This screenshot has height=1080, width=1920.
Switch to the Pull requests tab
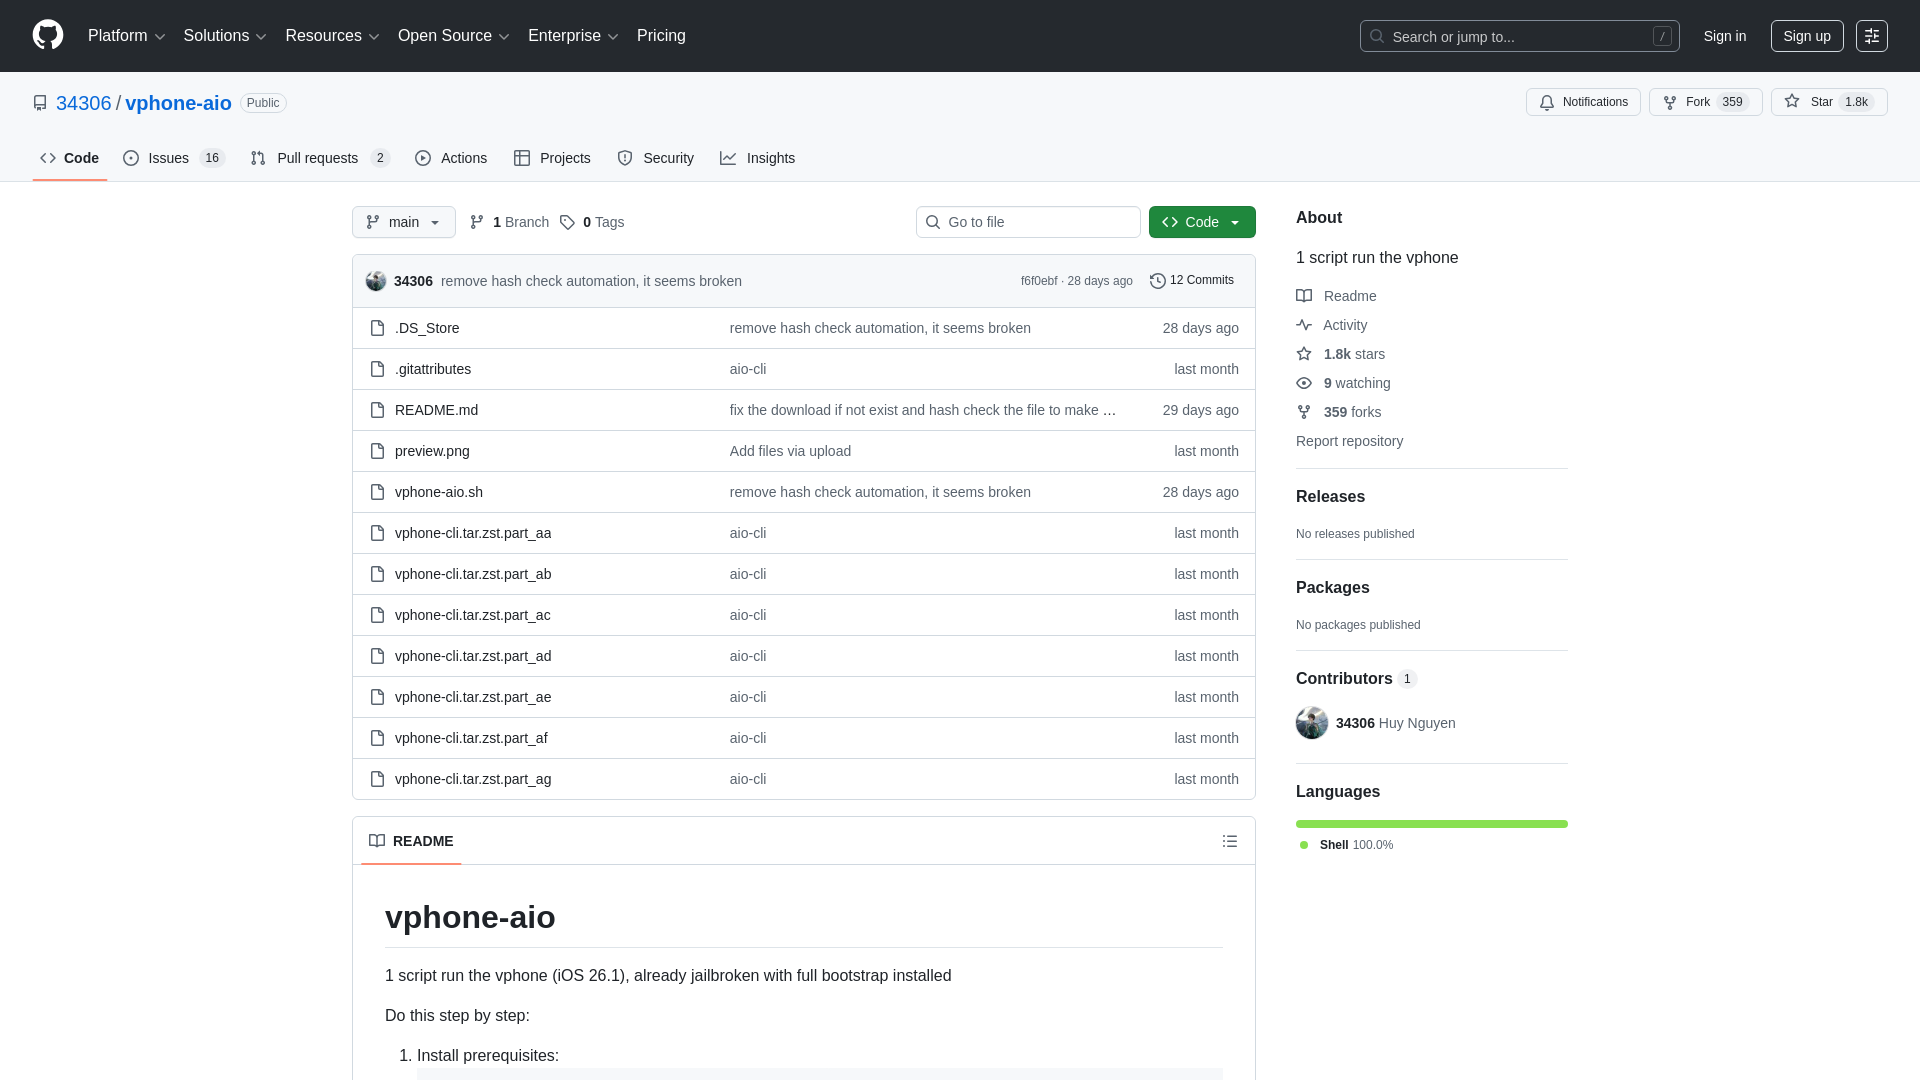pyautogui.click(x=318, y=158)
